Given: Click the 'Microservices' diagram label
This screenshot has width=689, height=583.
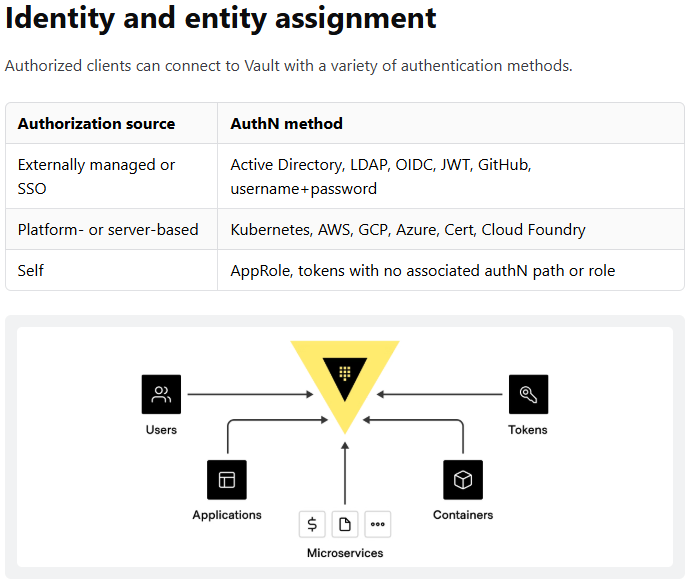Looking at the screenshot, I should [x=345, y=553].
